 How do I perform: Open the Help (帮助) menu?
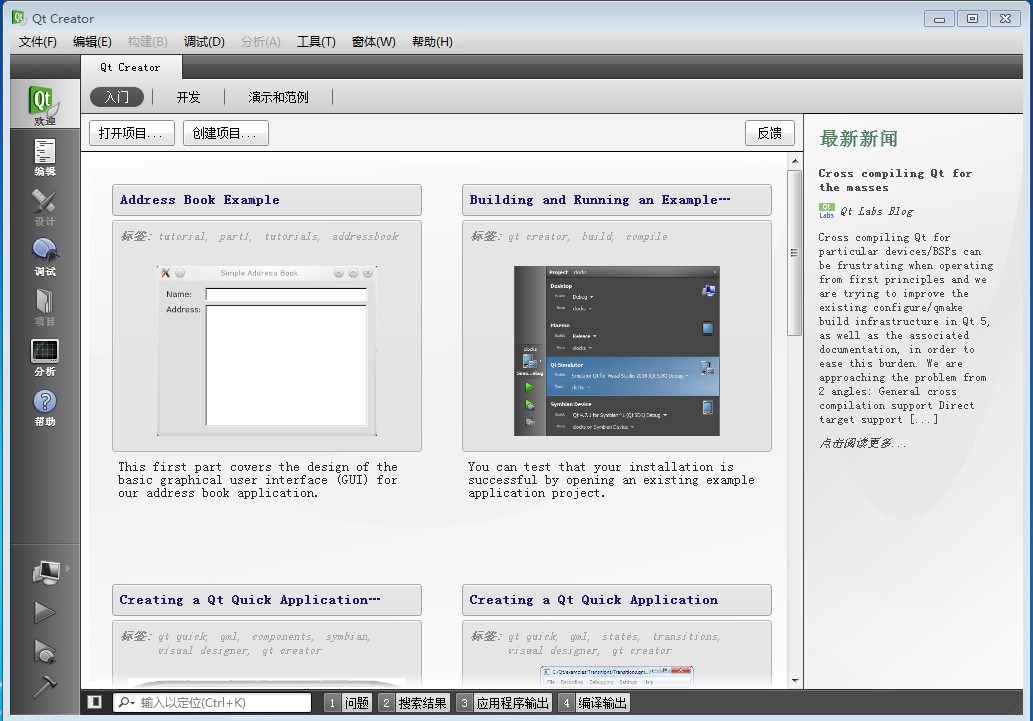[432, 42]
